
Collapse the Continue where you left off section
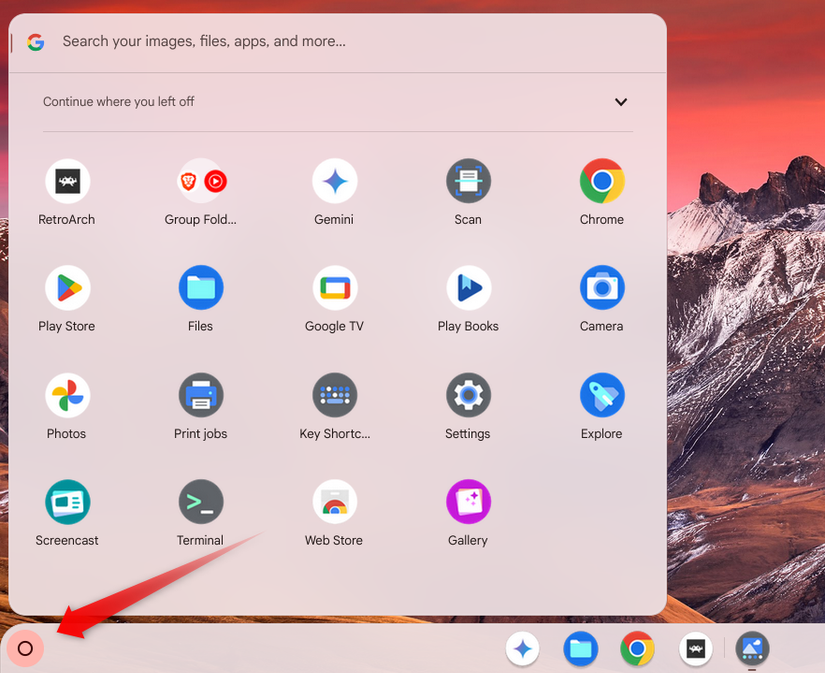click(620, 102)
